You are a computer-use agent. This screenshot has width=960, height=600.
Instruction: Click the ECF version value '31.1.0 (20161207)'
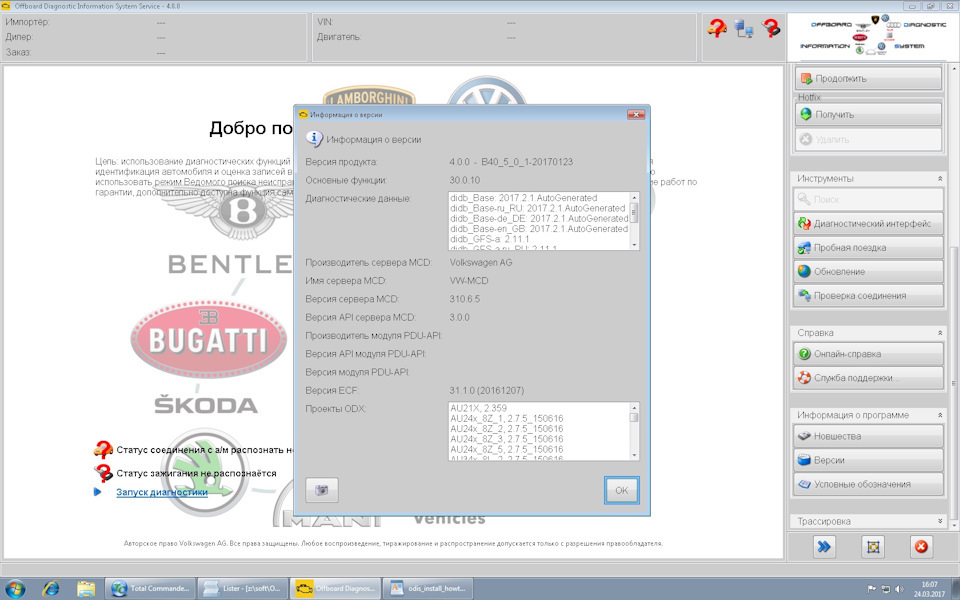487,391
